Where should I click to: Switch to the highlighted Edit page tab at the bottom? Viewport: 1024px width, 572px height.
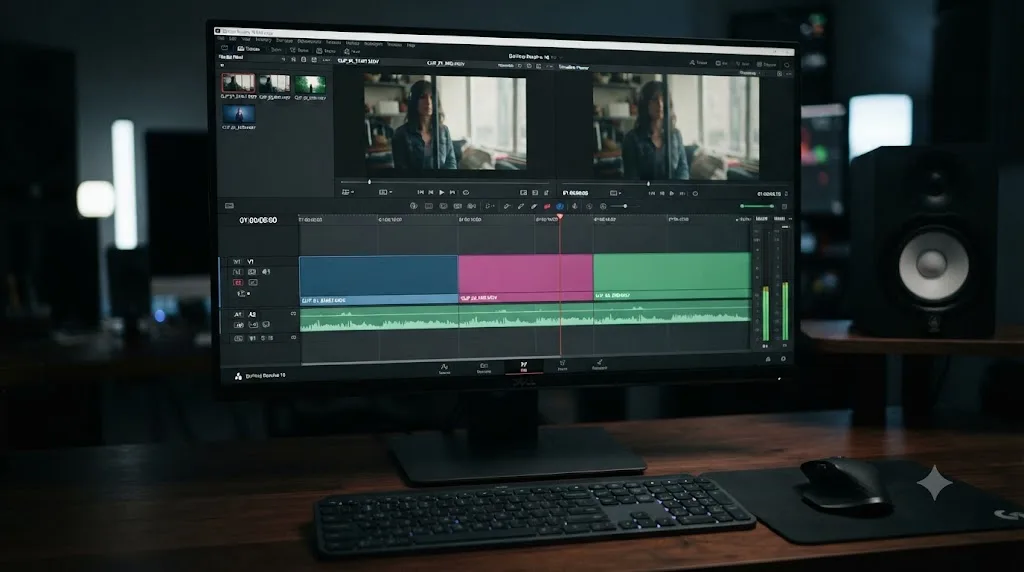point(524,367)
